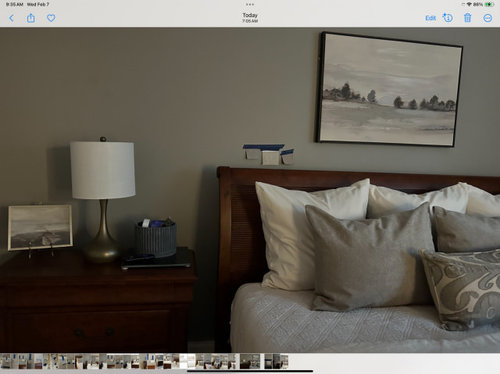Screen dimensions: 500x374
Task: Show photo info with the sparkle info icon
Action: click(x=448, y=18)
